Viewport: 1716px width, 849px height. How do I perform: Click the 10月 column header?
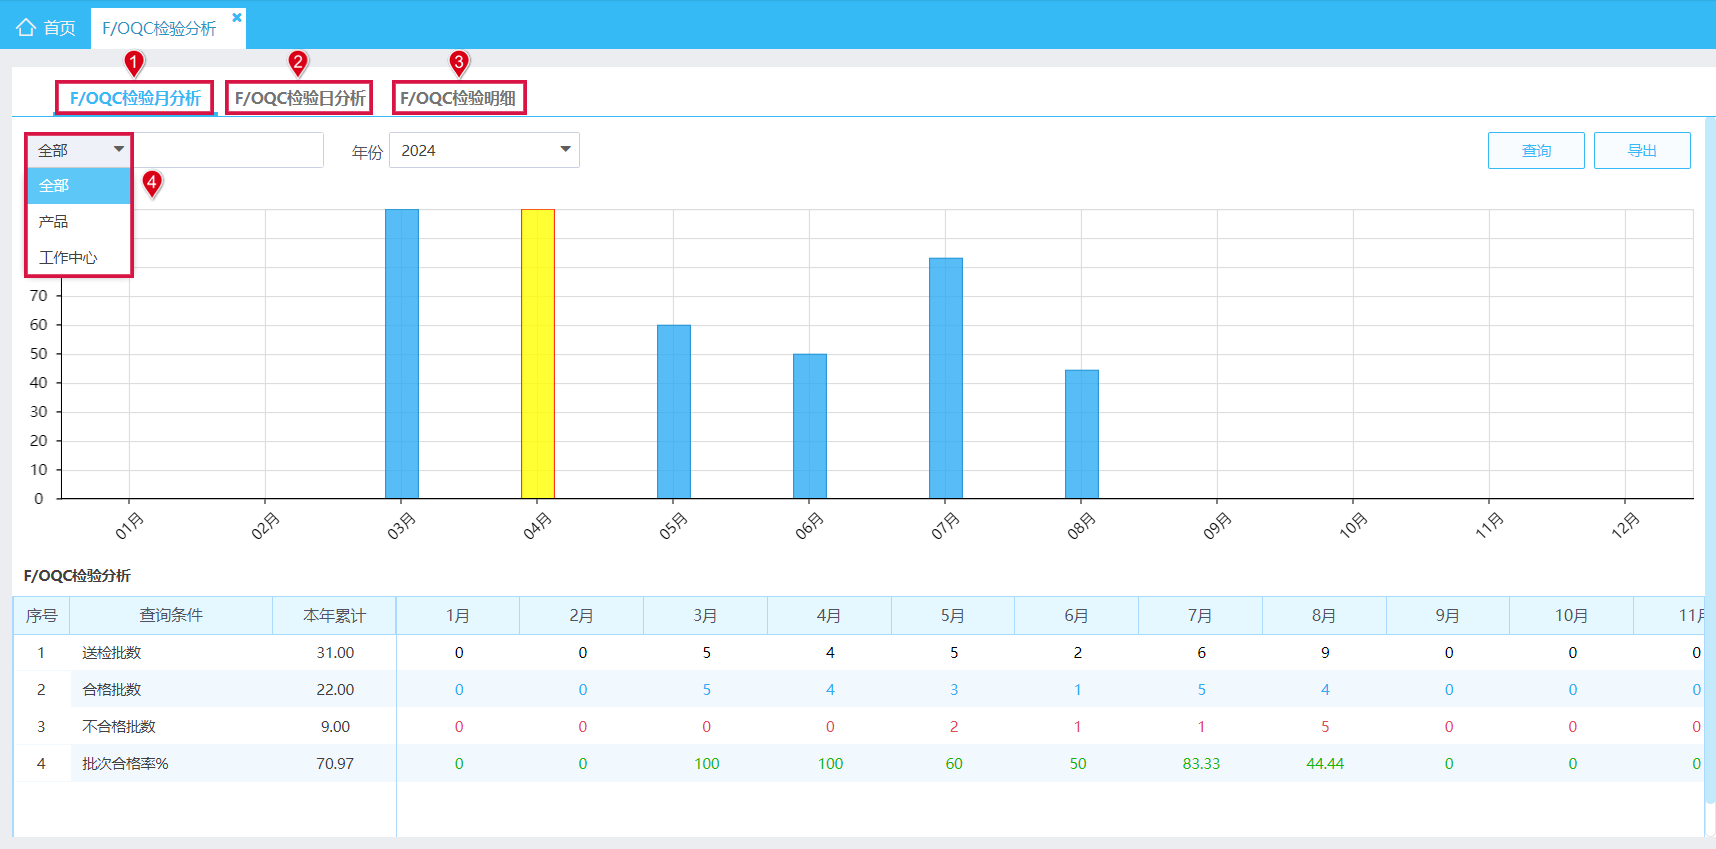[x=1571, y=616]
